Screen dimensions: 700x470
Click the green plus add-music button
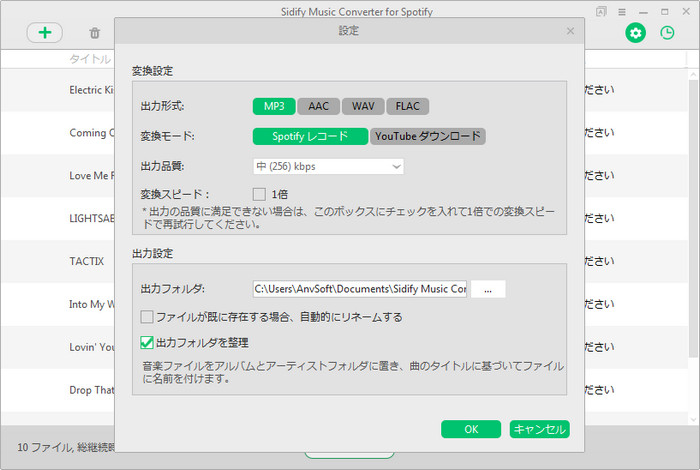[x=45, y=33]
